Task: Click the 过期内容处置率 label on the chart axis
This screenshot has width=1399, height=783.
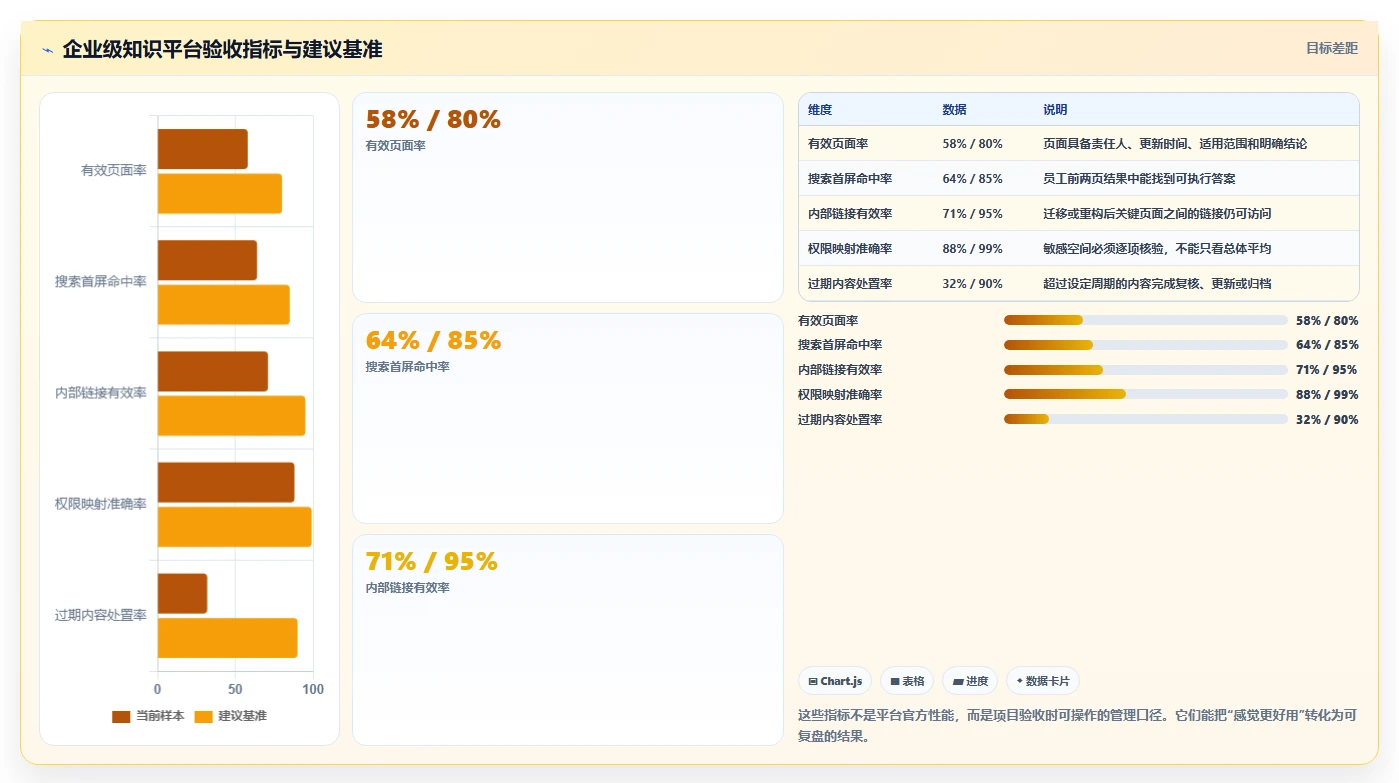Action: pos(101,615)
